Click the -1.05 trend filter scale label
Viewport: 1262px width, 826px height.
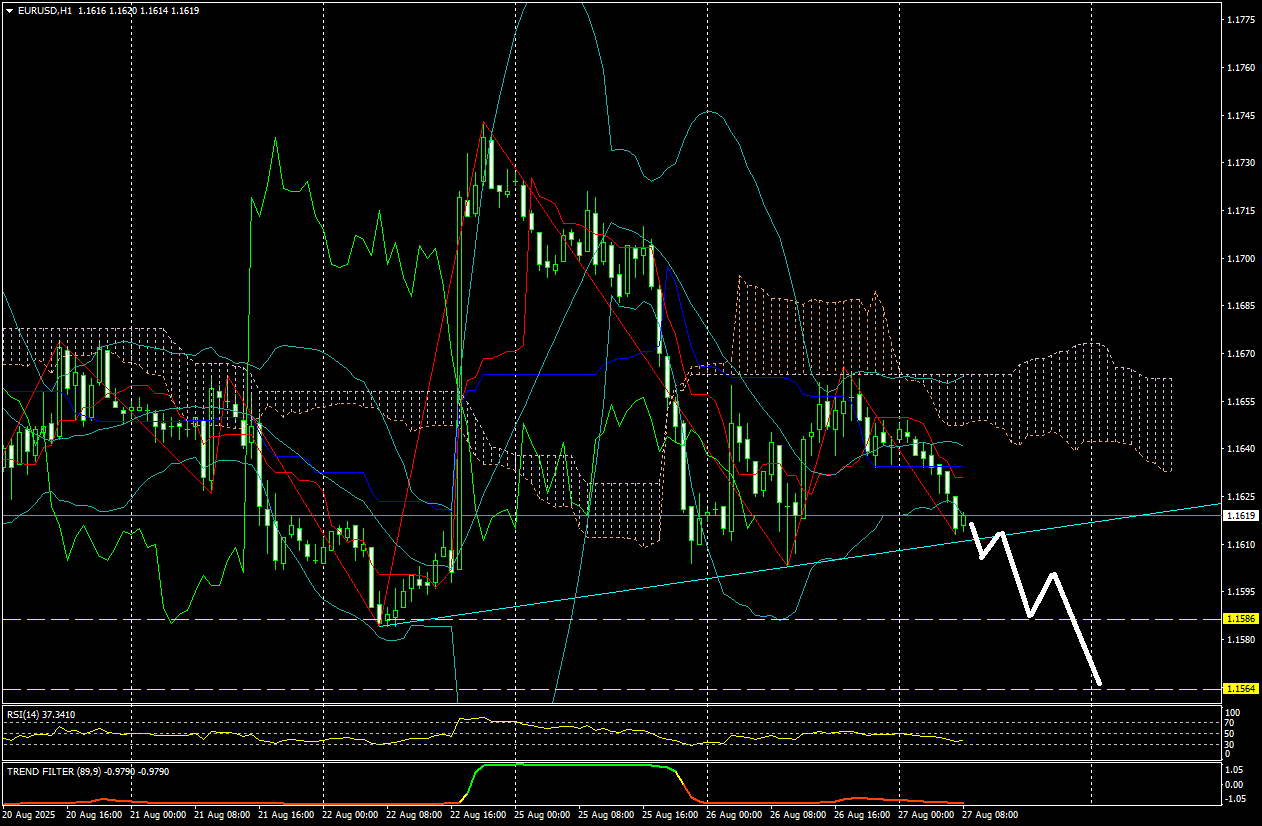(x=1234, y=799)
